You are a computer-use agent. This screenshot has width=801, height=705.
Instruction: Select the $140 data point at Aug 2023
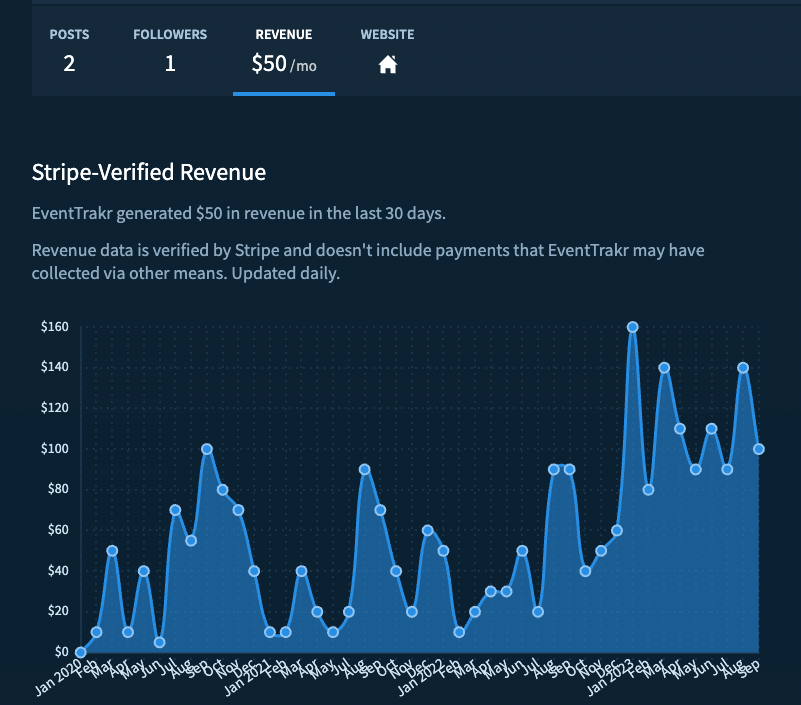click(x=743, y=368)
